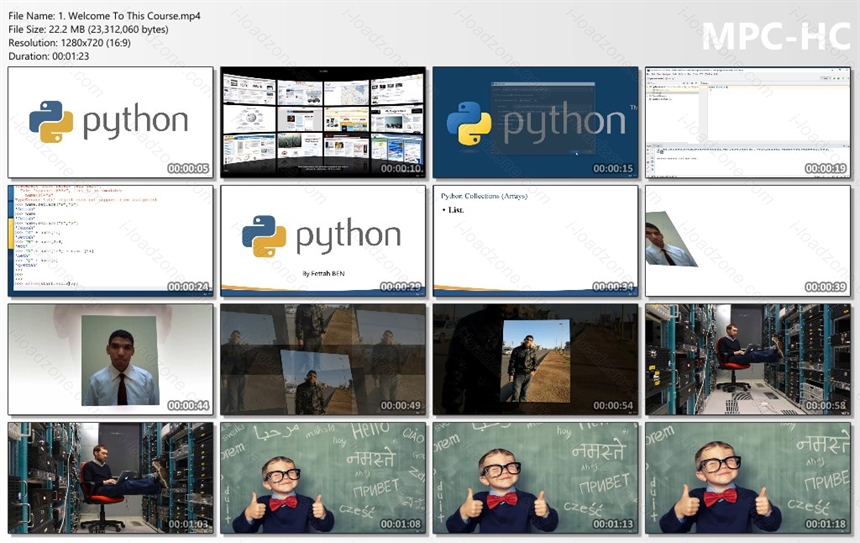Select the thumbnail timestamped 00:01:13

click(535, 478)
